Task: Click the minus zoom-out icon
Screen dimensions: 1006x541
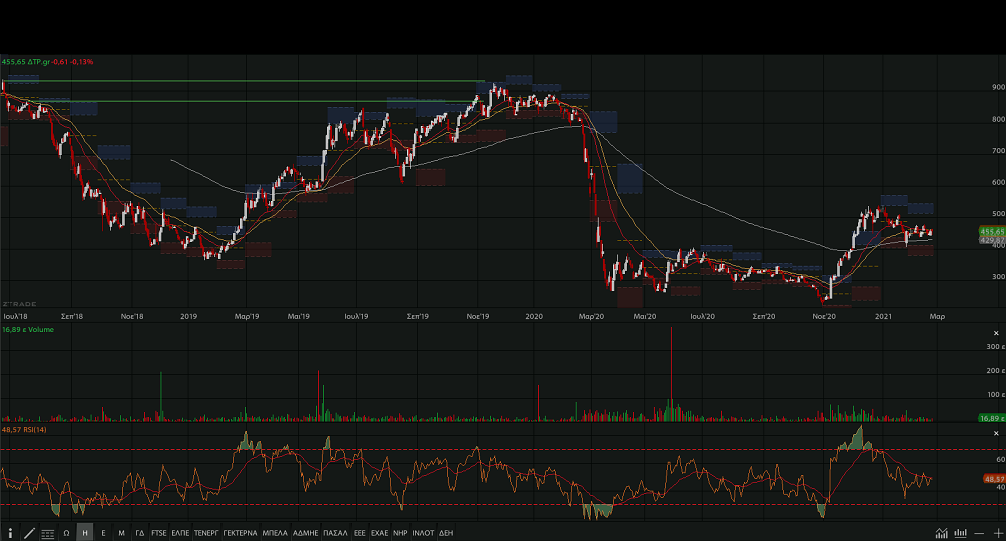Action: 978,533
